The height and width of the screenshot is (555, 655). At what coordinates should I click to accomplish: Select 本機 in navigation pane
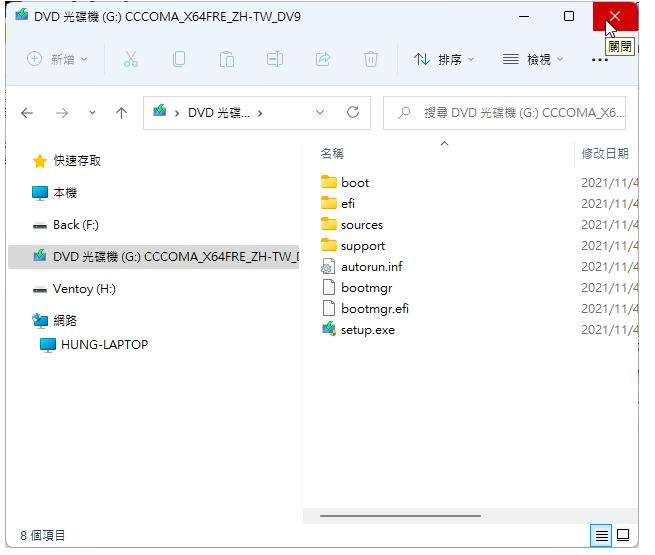click(x=65, y=193)
